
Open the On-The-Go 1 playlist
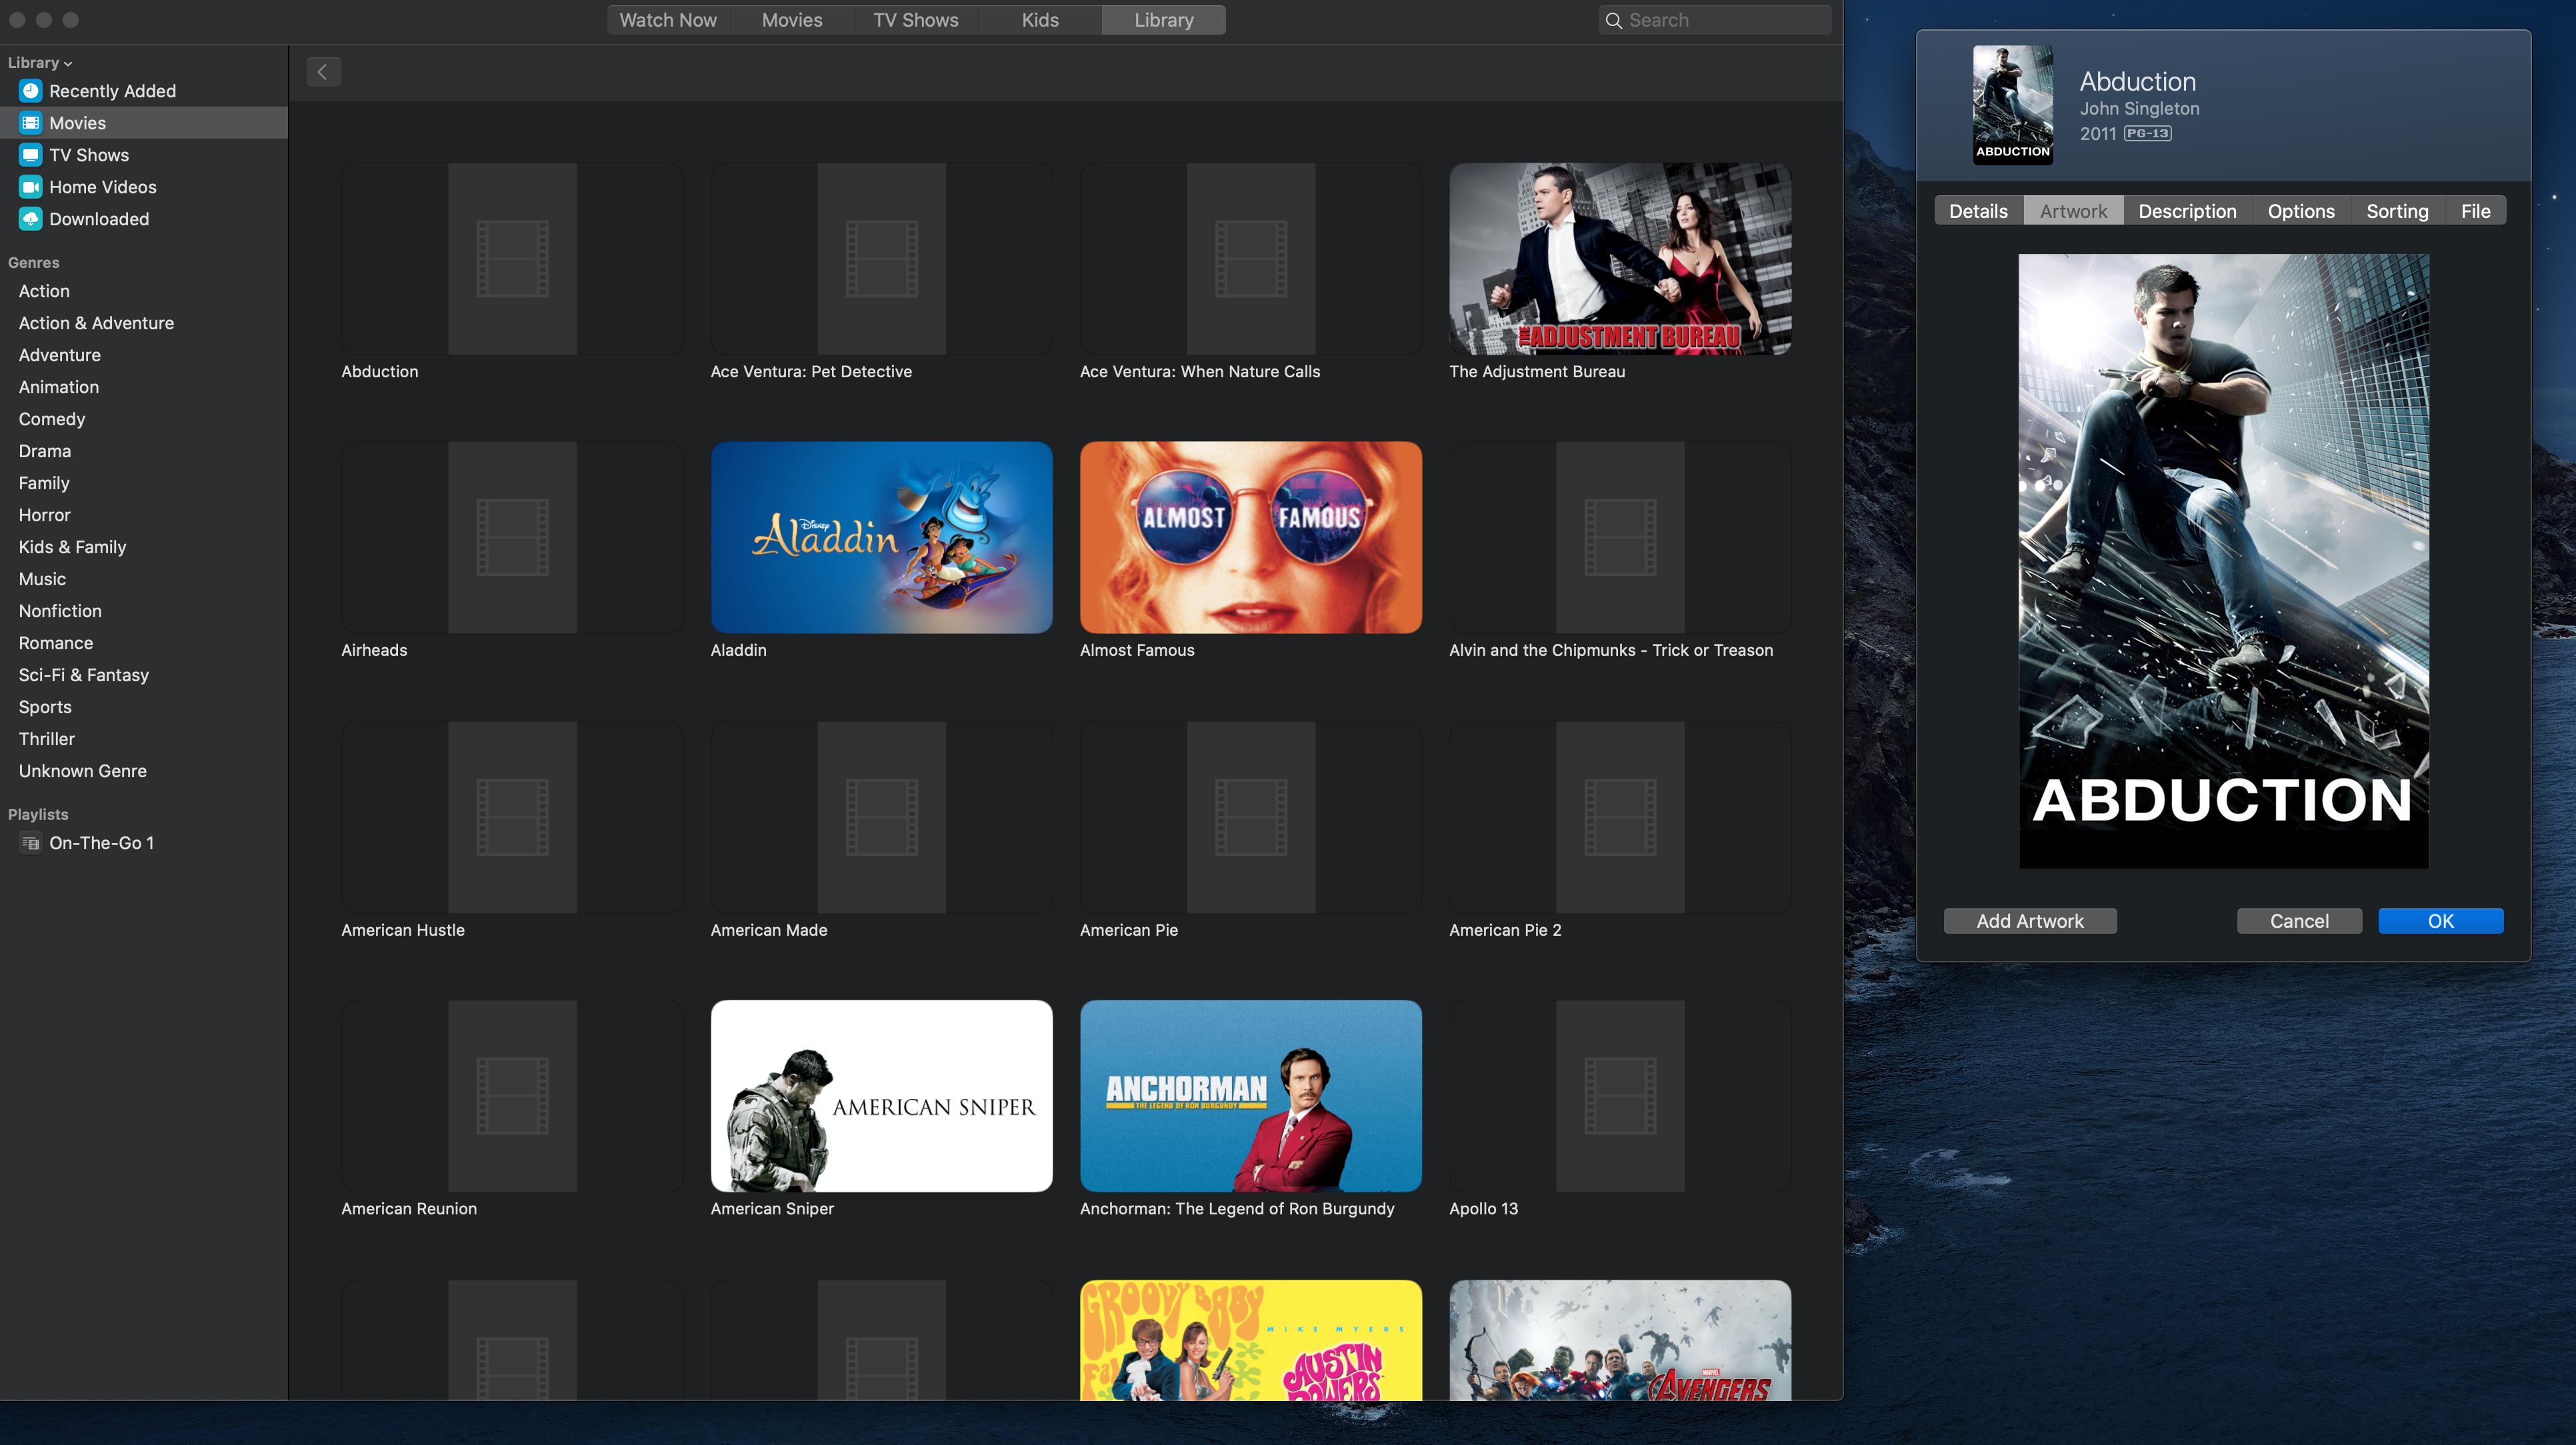pos(144,843)
